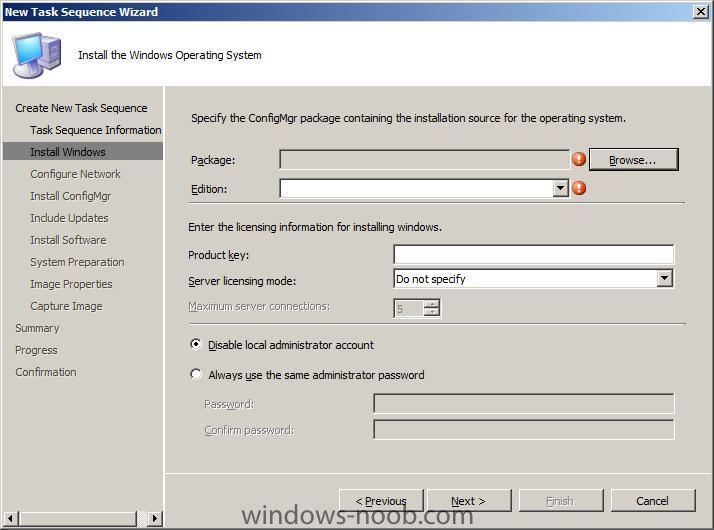This screenshot has height=530, width=714.
Task: Click the 'Package:' label
Action: pyautogui.click(x=213, y=160)
